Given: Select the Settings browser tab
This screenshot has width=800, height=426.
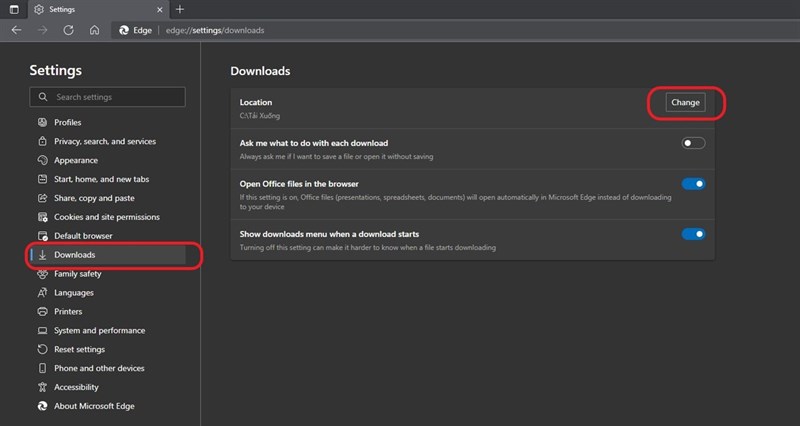Looking at the screenshot, I should pyautogui.click(x=98, y=10).
